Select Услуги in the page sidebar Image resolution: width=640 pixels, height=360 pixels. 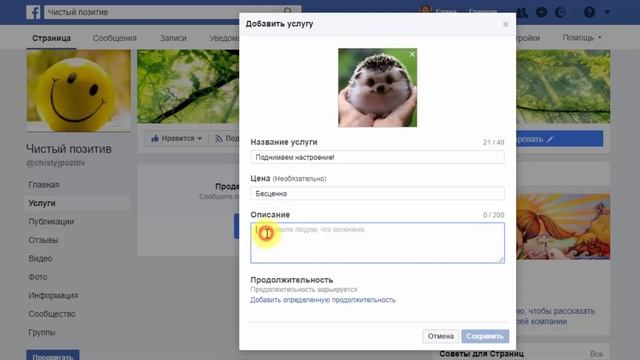tap(42, 203)
